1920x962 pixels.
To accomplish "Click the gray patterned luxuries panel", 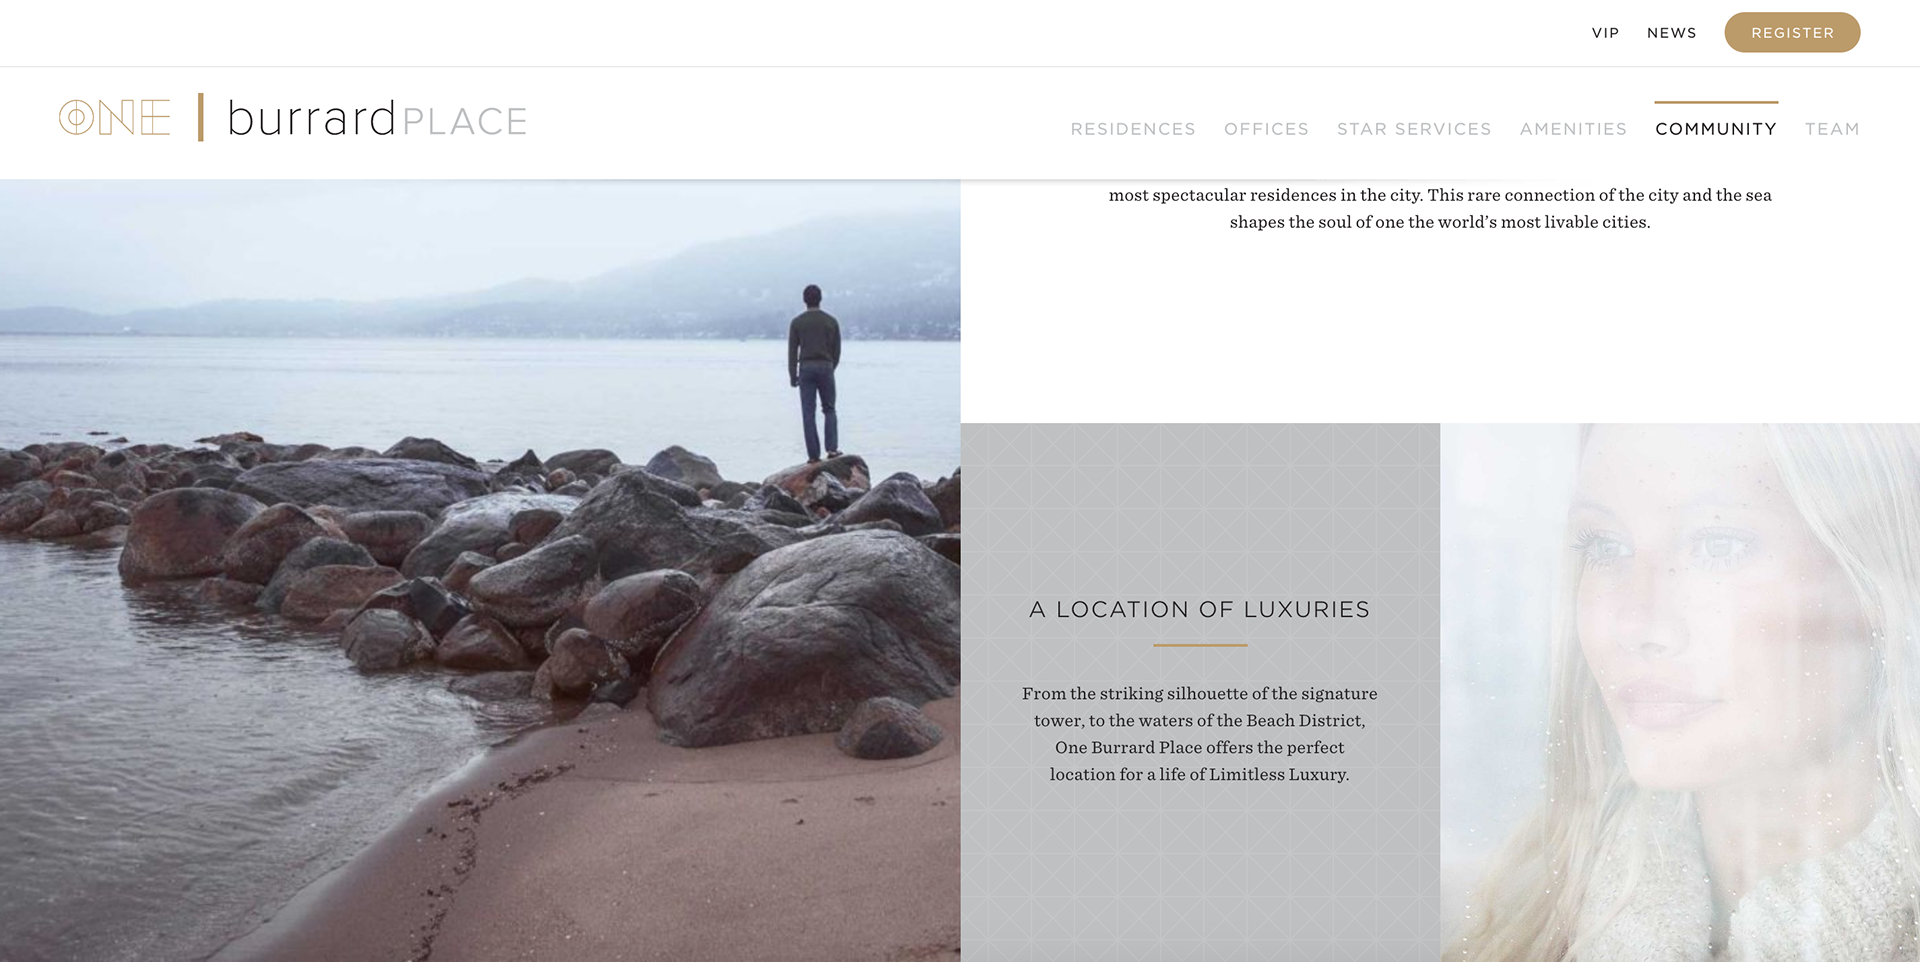I will pyautogui.click(x=1200, y=692).
